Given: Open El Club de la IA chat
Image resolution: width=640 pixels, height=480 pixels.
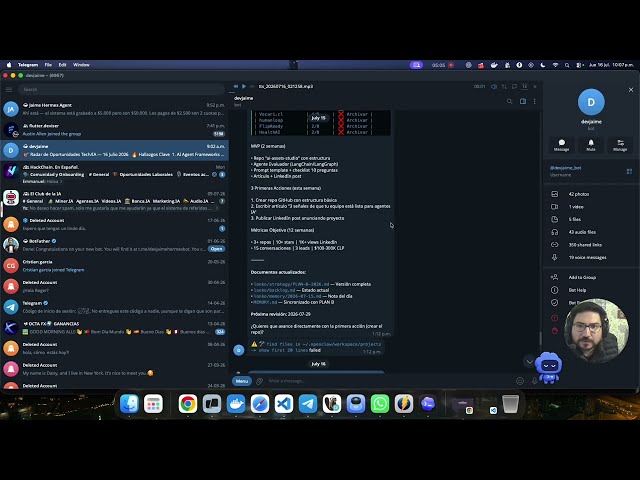Looking at the screenshot, I should [114, 200].
